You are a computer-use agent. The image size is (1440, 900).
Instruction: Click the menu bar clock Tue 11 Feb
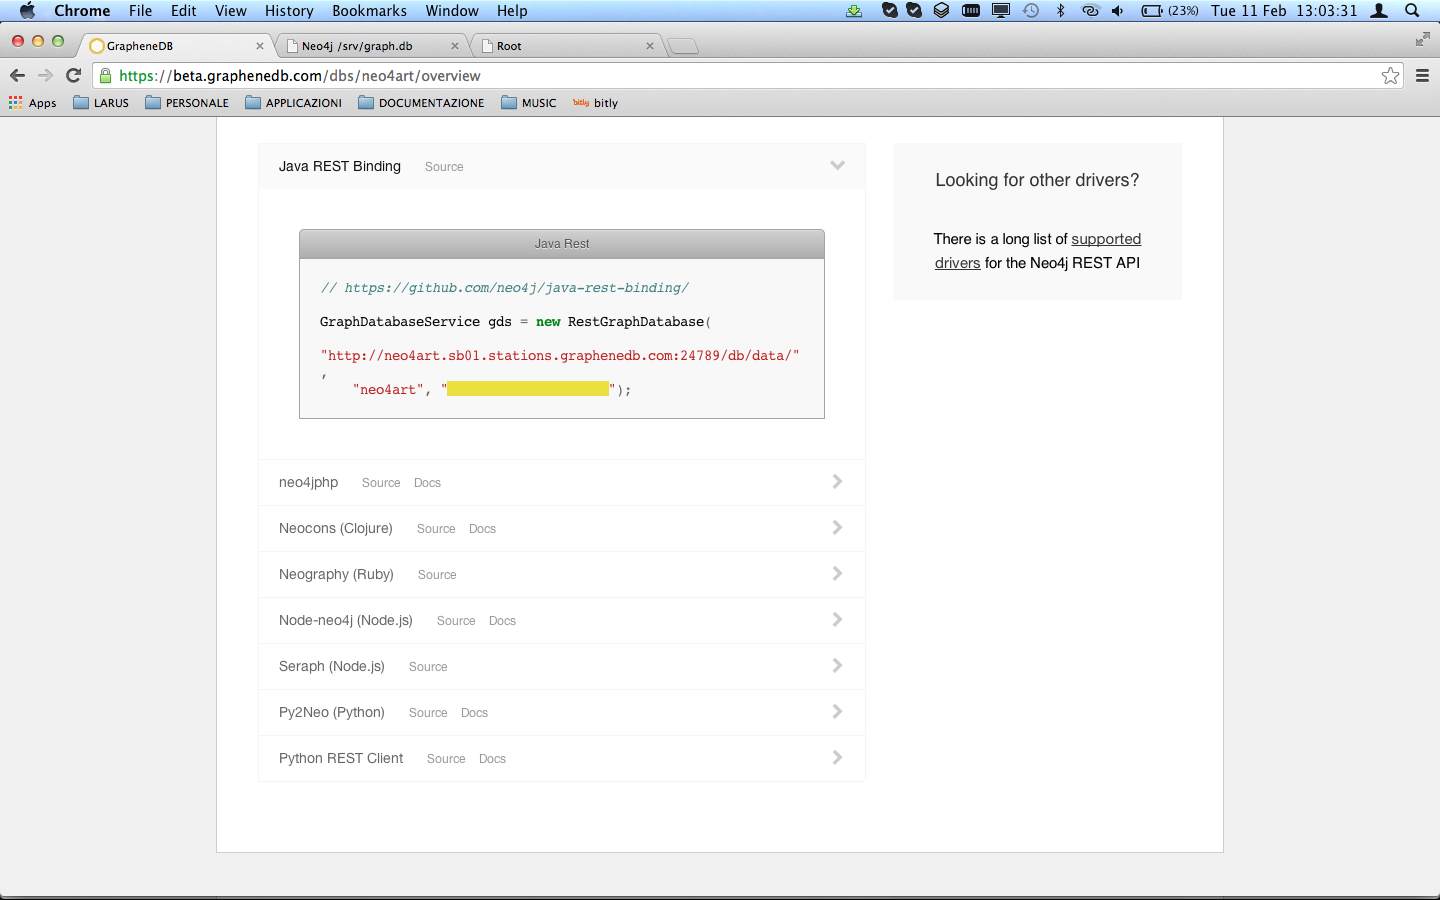[x=1284, y=11]
